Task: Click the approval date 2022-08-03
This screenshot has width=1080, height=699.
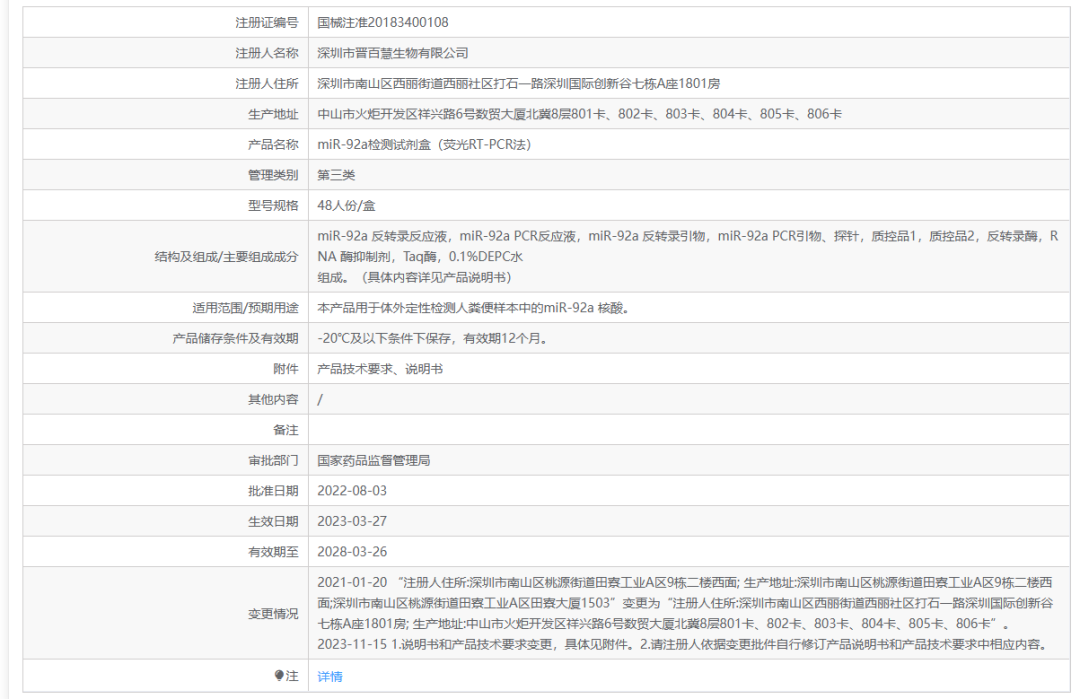Action: (x=352, y=491)
